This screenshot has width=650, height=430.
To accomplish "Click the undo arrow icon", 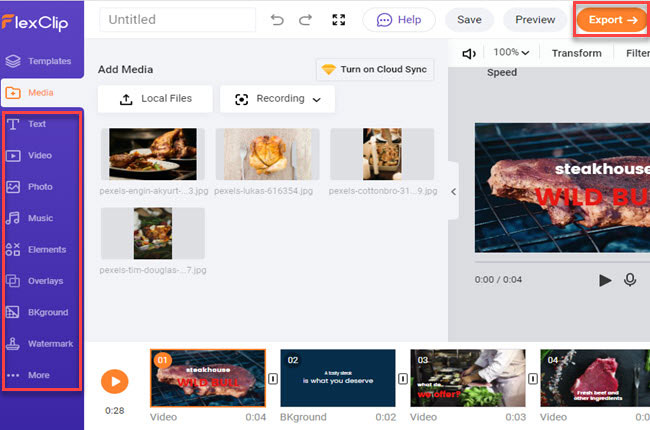I will (x=277, y=19).
